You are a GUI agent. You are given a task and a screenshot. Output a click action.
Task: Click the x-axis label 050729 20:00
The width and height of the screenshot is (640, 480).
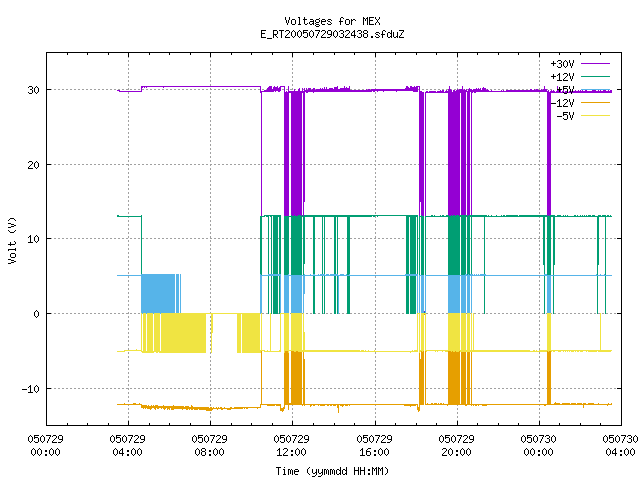[456, 446]
